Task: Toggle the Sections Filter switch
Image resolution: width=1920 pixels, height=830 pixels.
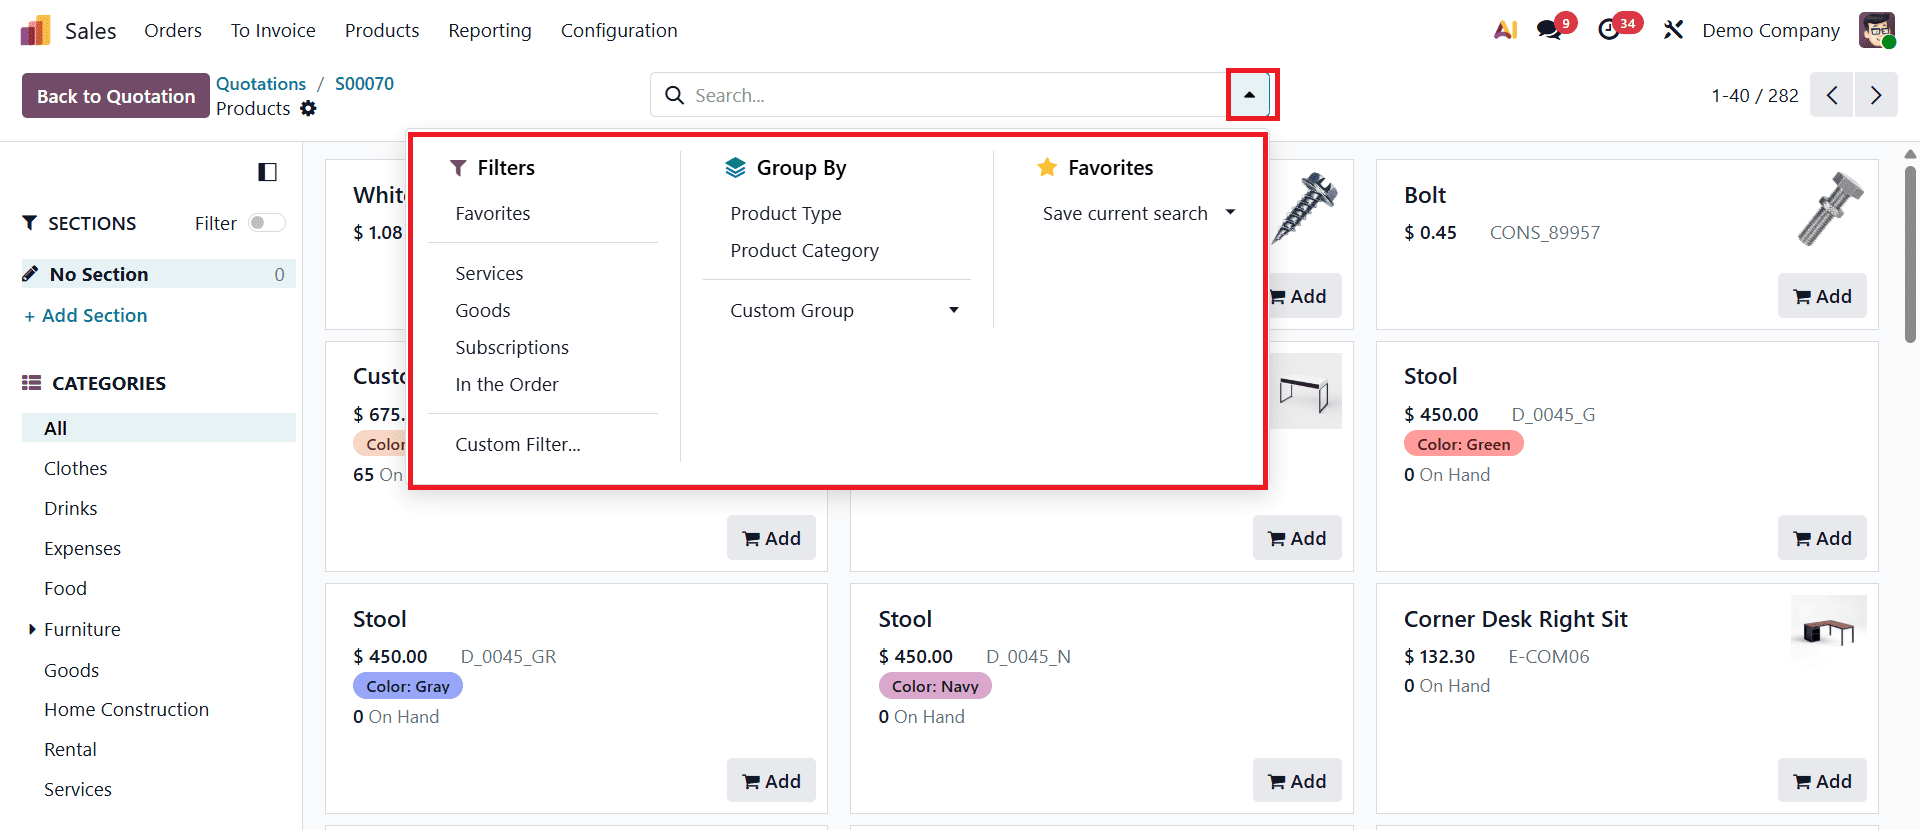Action: (266, 223)
